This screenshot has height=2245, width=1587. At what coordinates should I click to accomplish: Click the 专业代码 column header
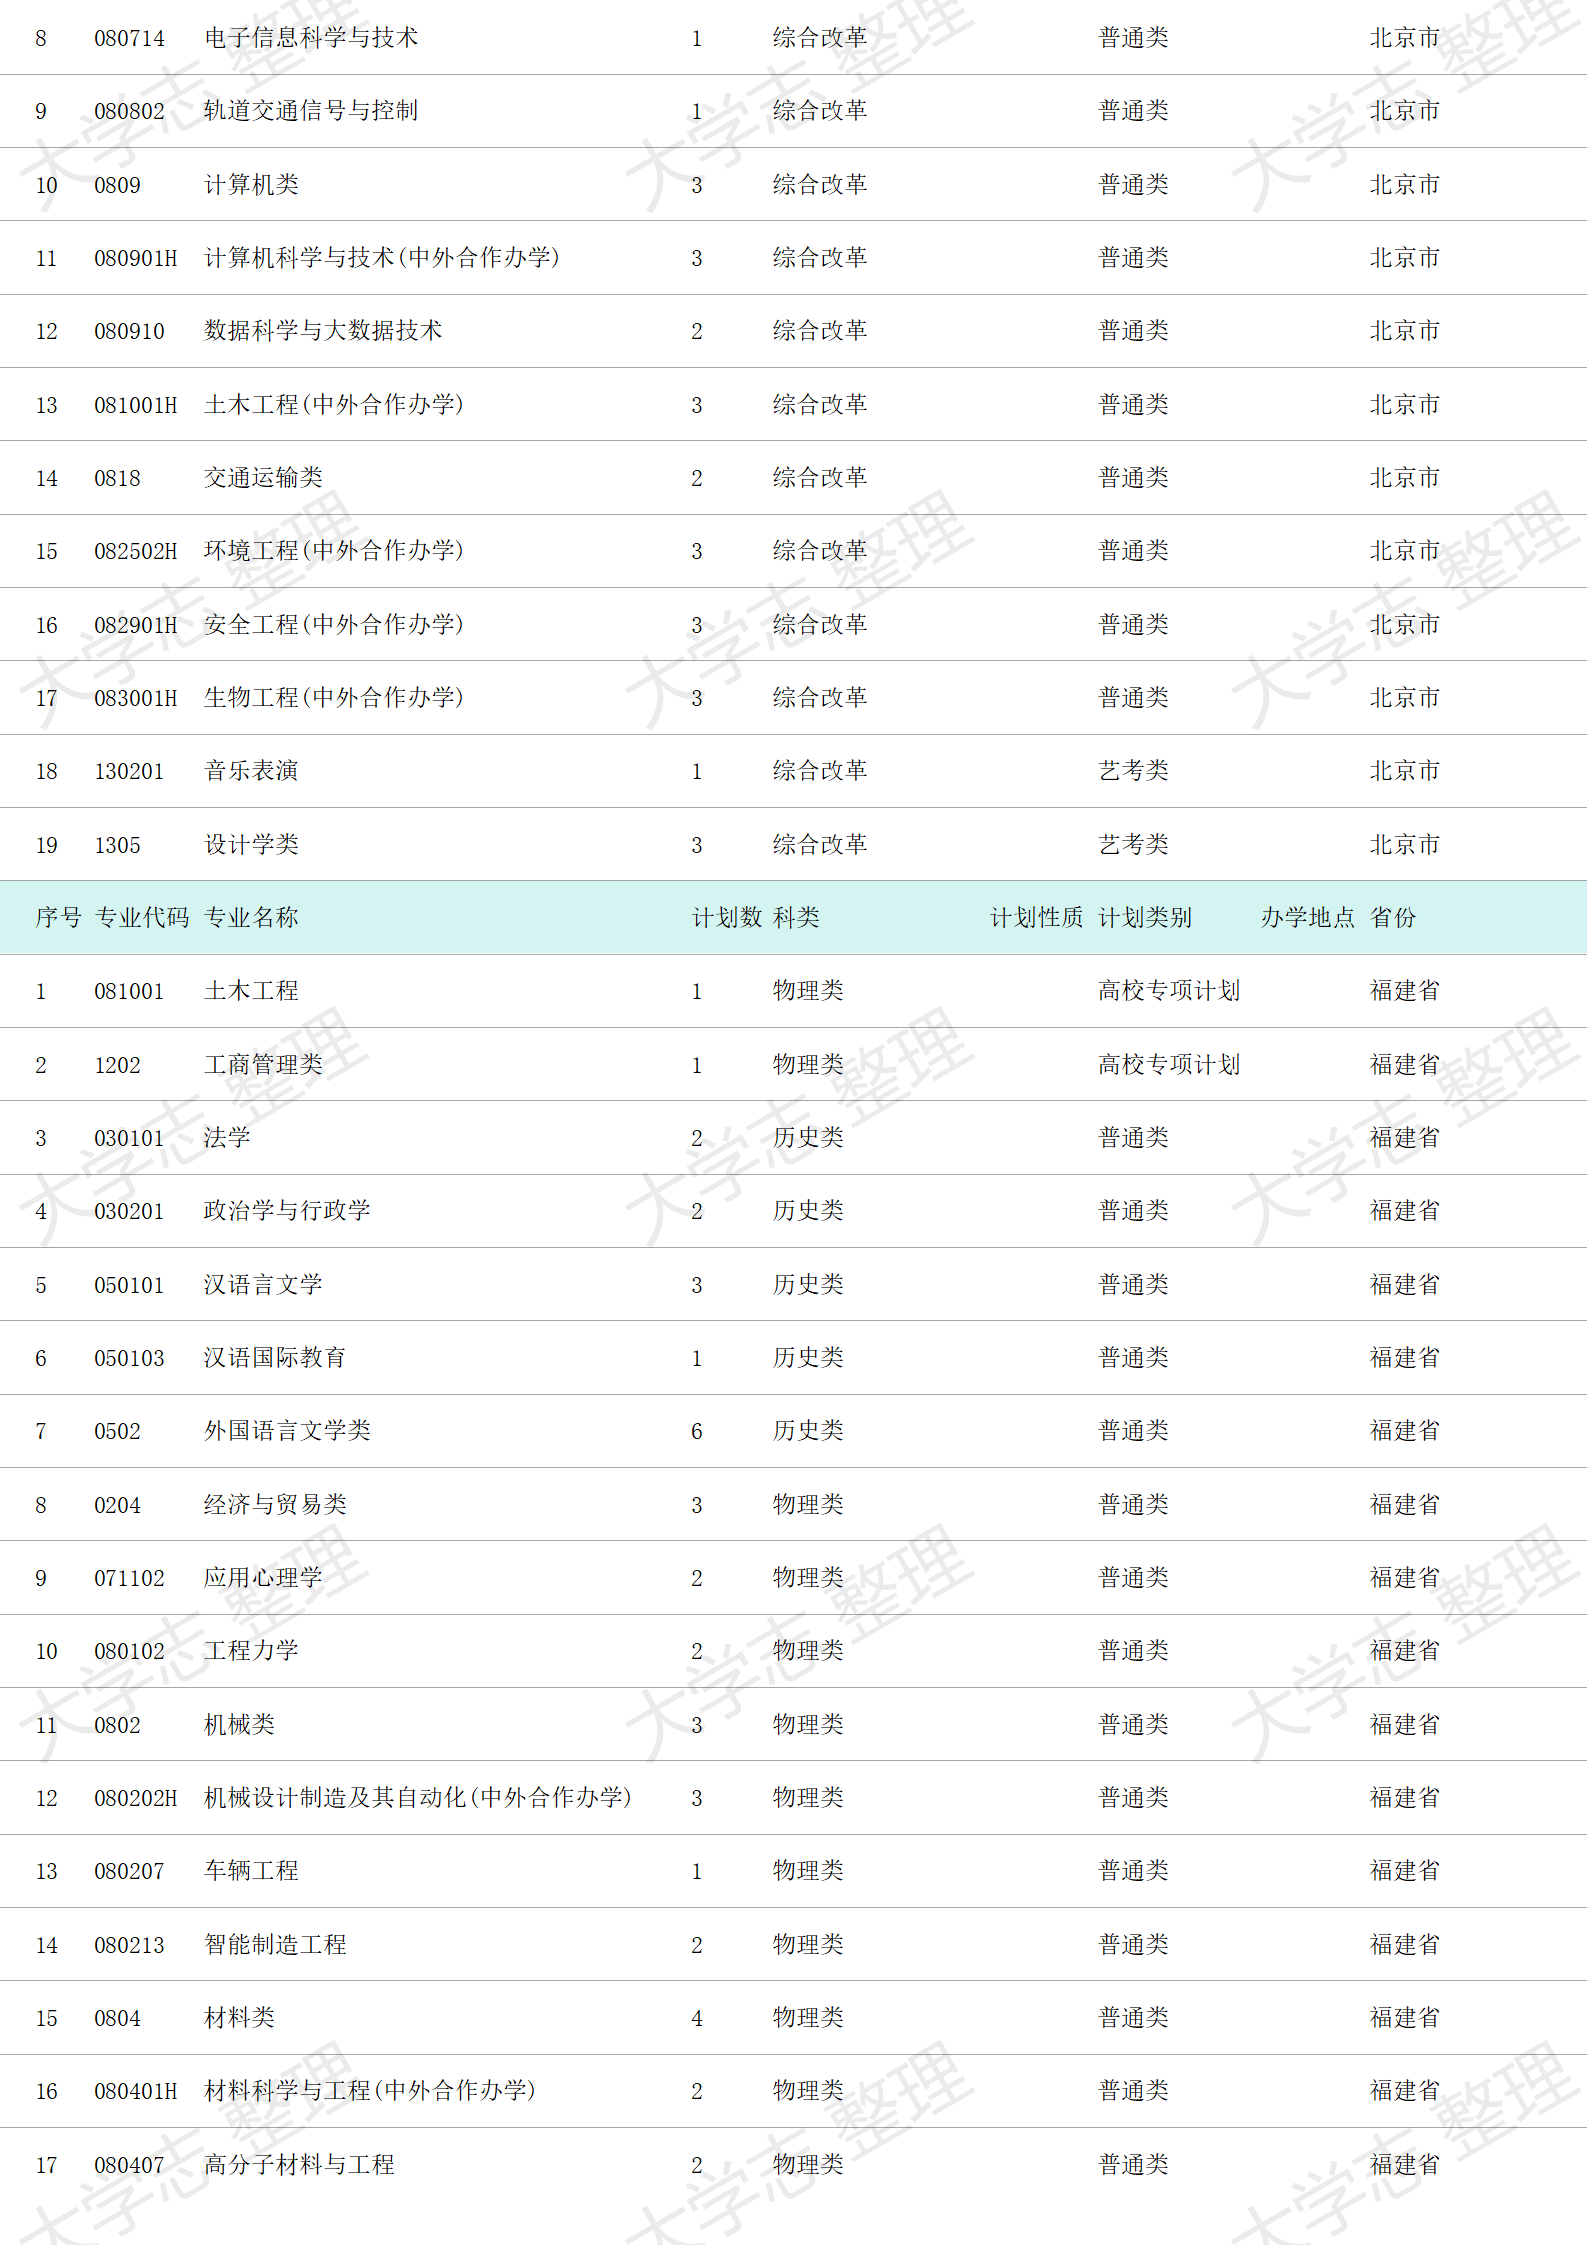tap(141, 917)
